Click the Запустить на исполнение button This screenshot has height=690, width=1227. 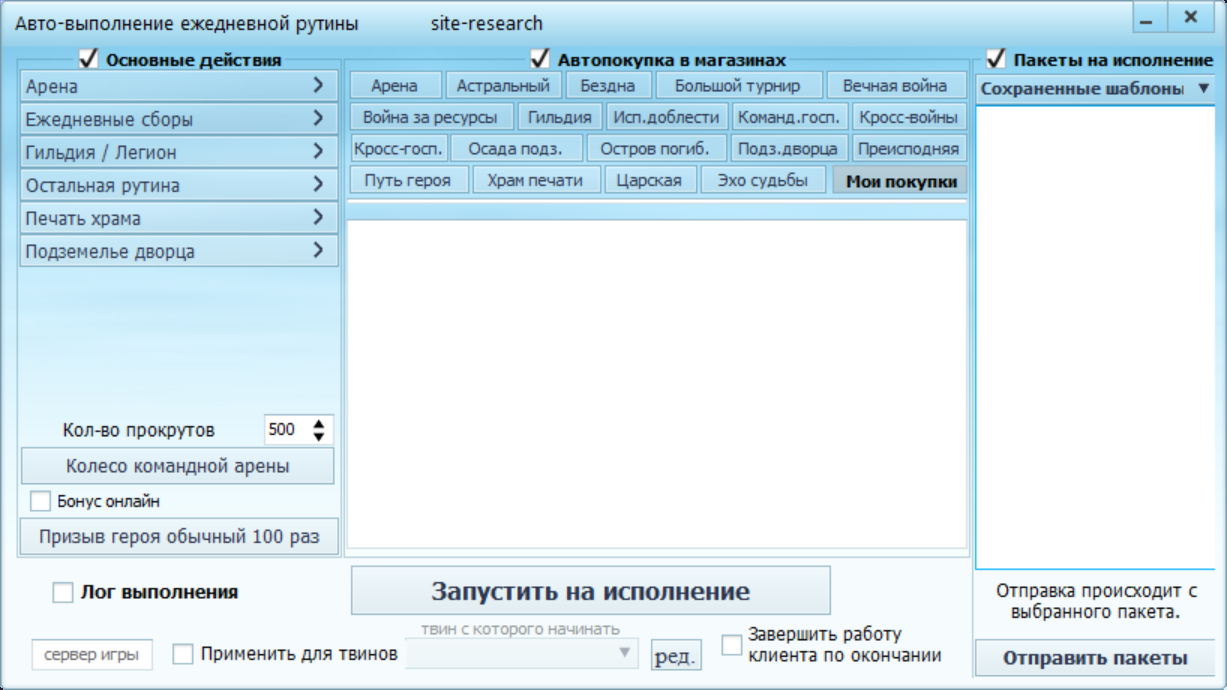click(590, 591)
